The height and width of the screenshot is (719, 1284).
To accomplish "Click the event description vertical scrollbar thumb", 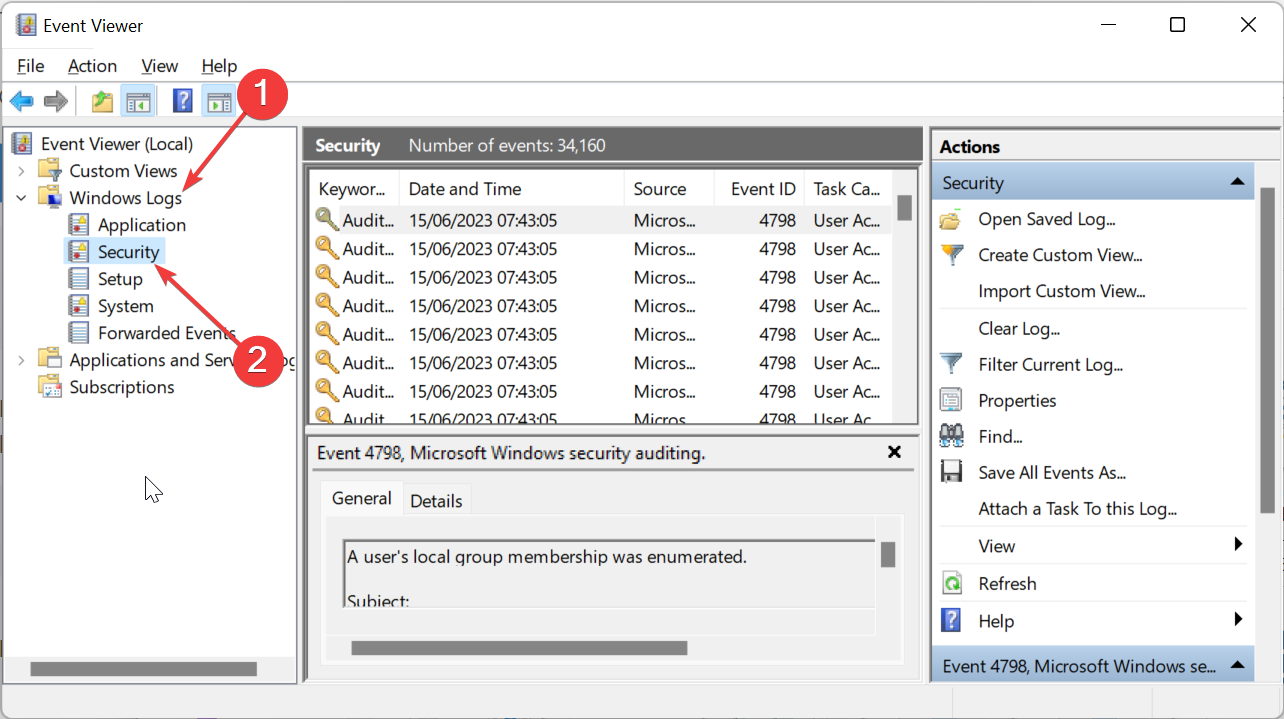I will point(887,555).
